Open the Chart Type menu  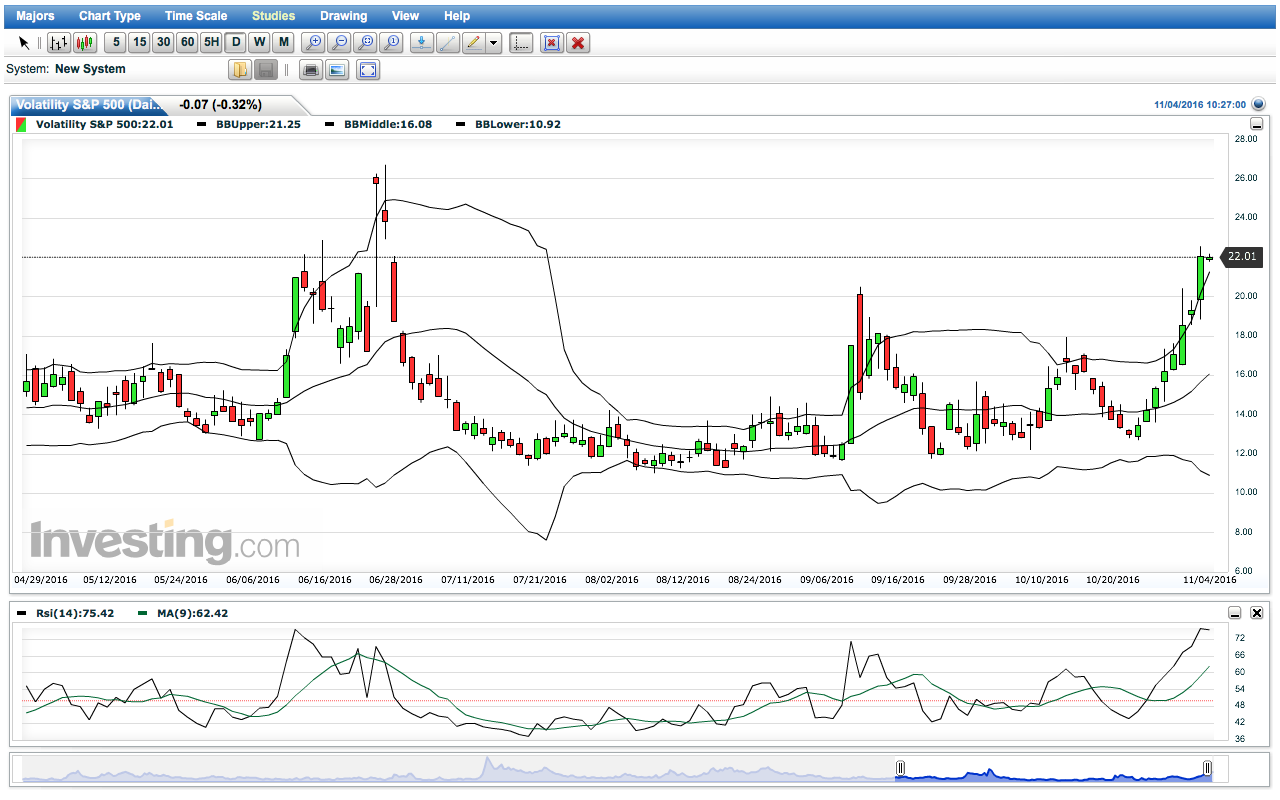110,16
